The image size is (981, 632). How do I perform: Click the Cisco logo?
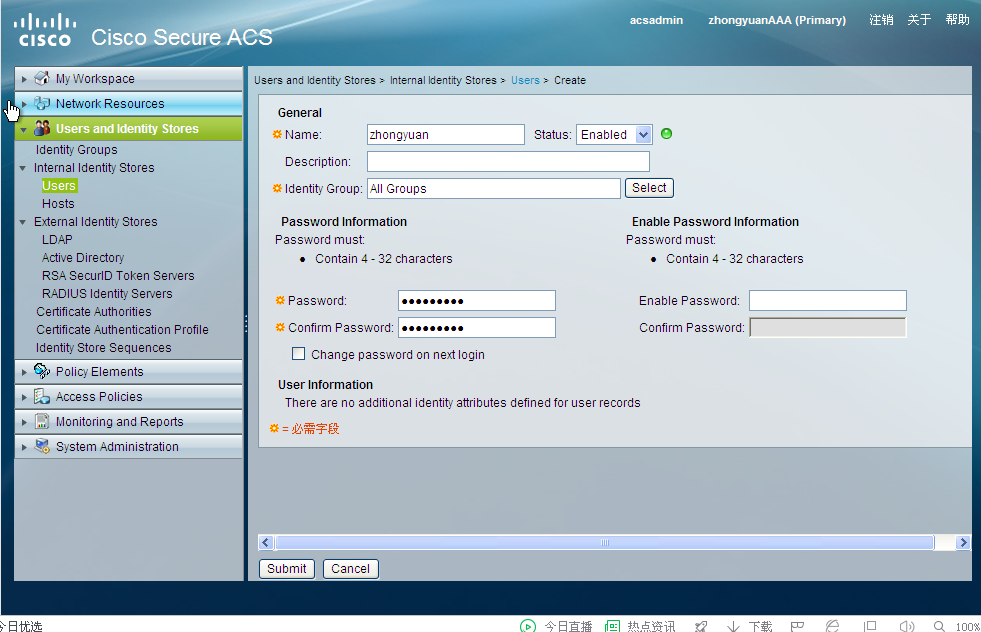click(x=44, y=31)
